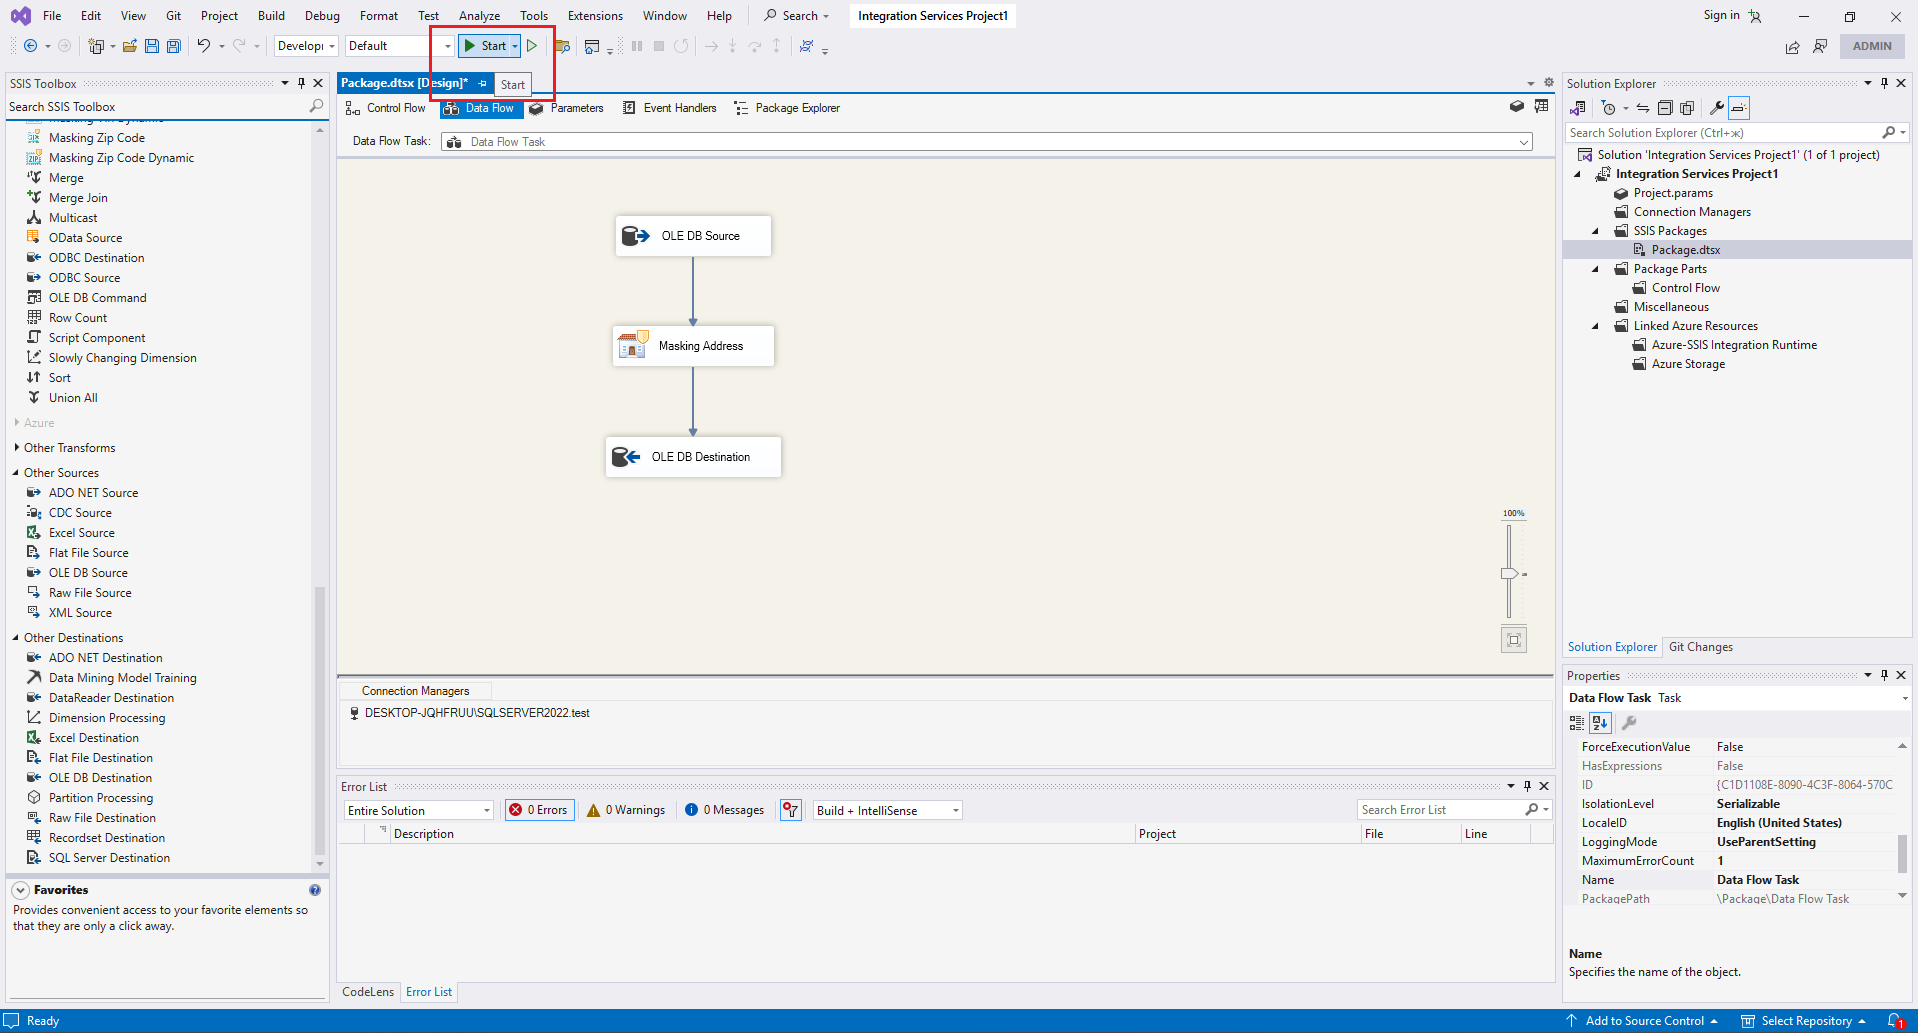Open the CodeLens bottom tab
The image size is (1918, 1033).
click(x=368, y=992)
